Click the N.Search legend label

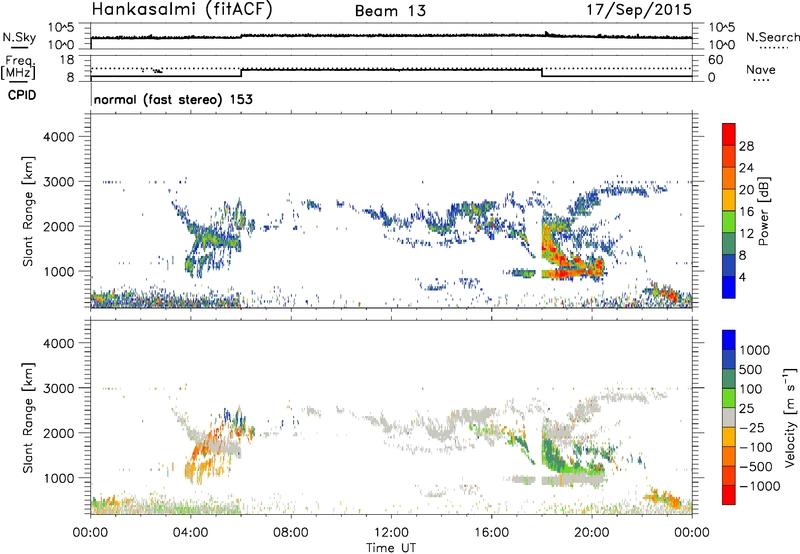pyautogui.click(x=772, y=37)
